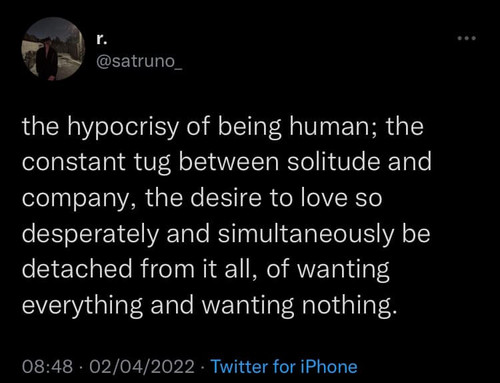Click the 08:48 timestamp
Screen dimensions: 500x383
[47, 366]
